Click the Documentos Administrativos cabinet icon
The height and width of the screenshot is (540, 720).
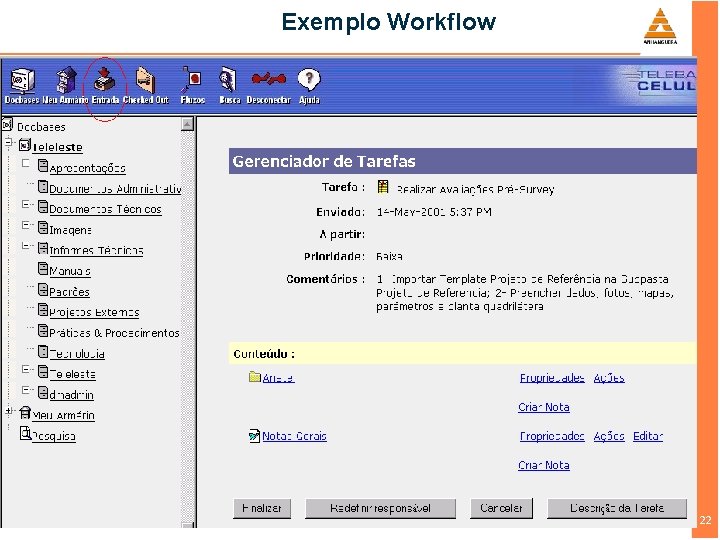(43, 186)
